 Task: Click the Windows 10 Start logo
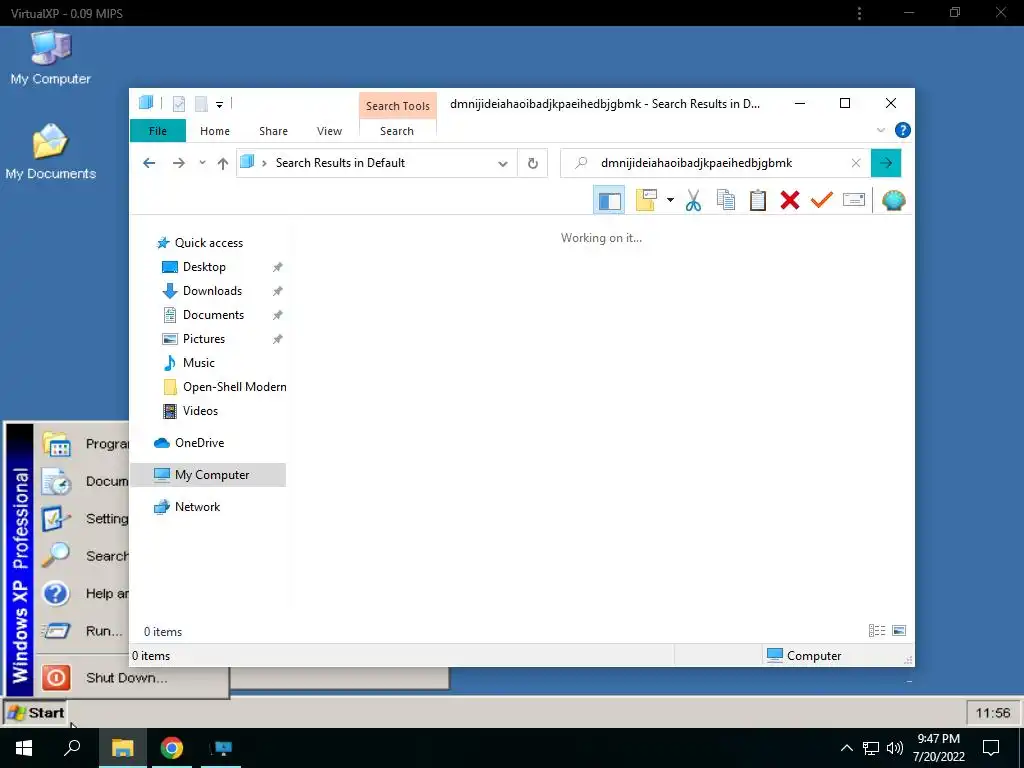24,748
